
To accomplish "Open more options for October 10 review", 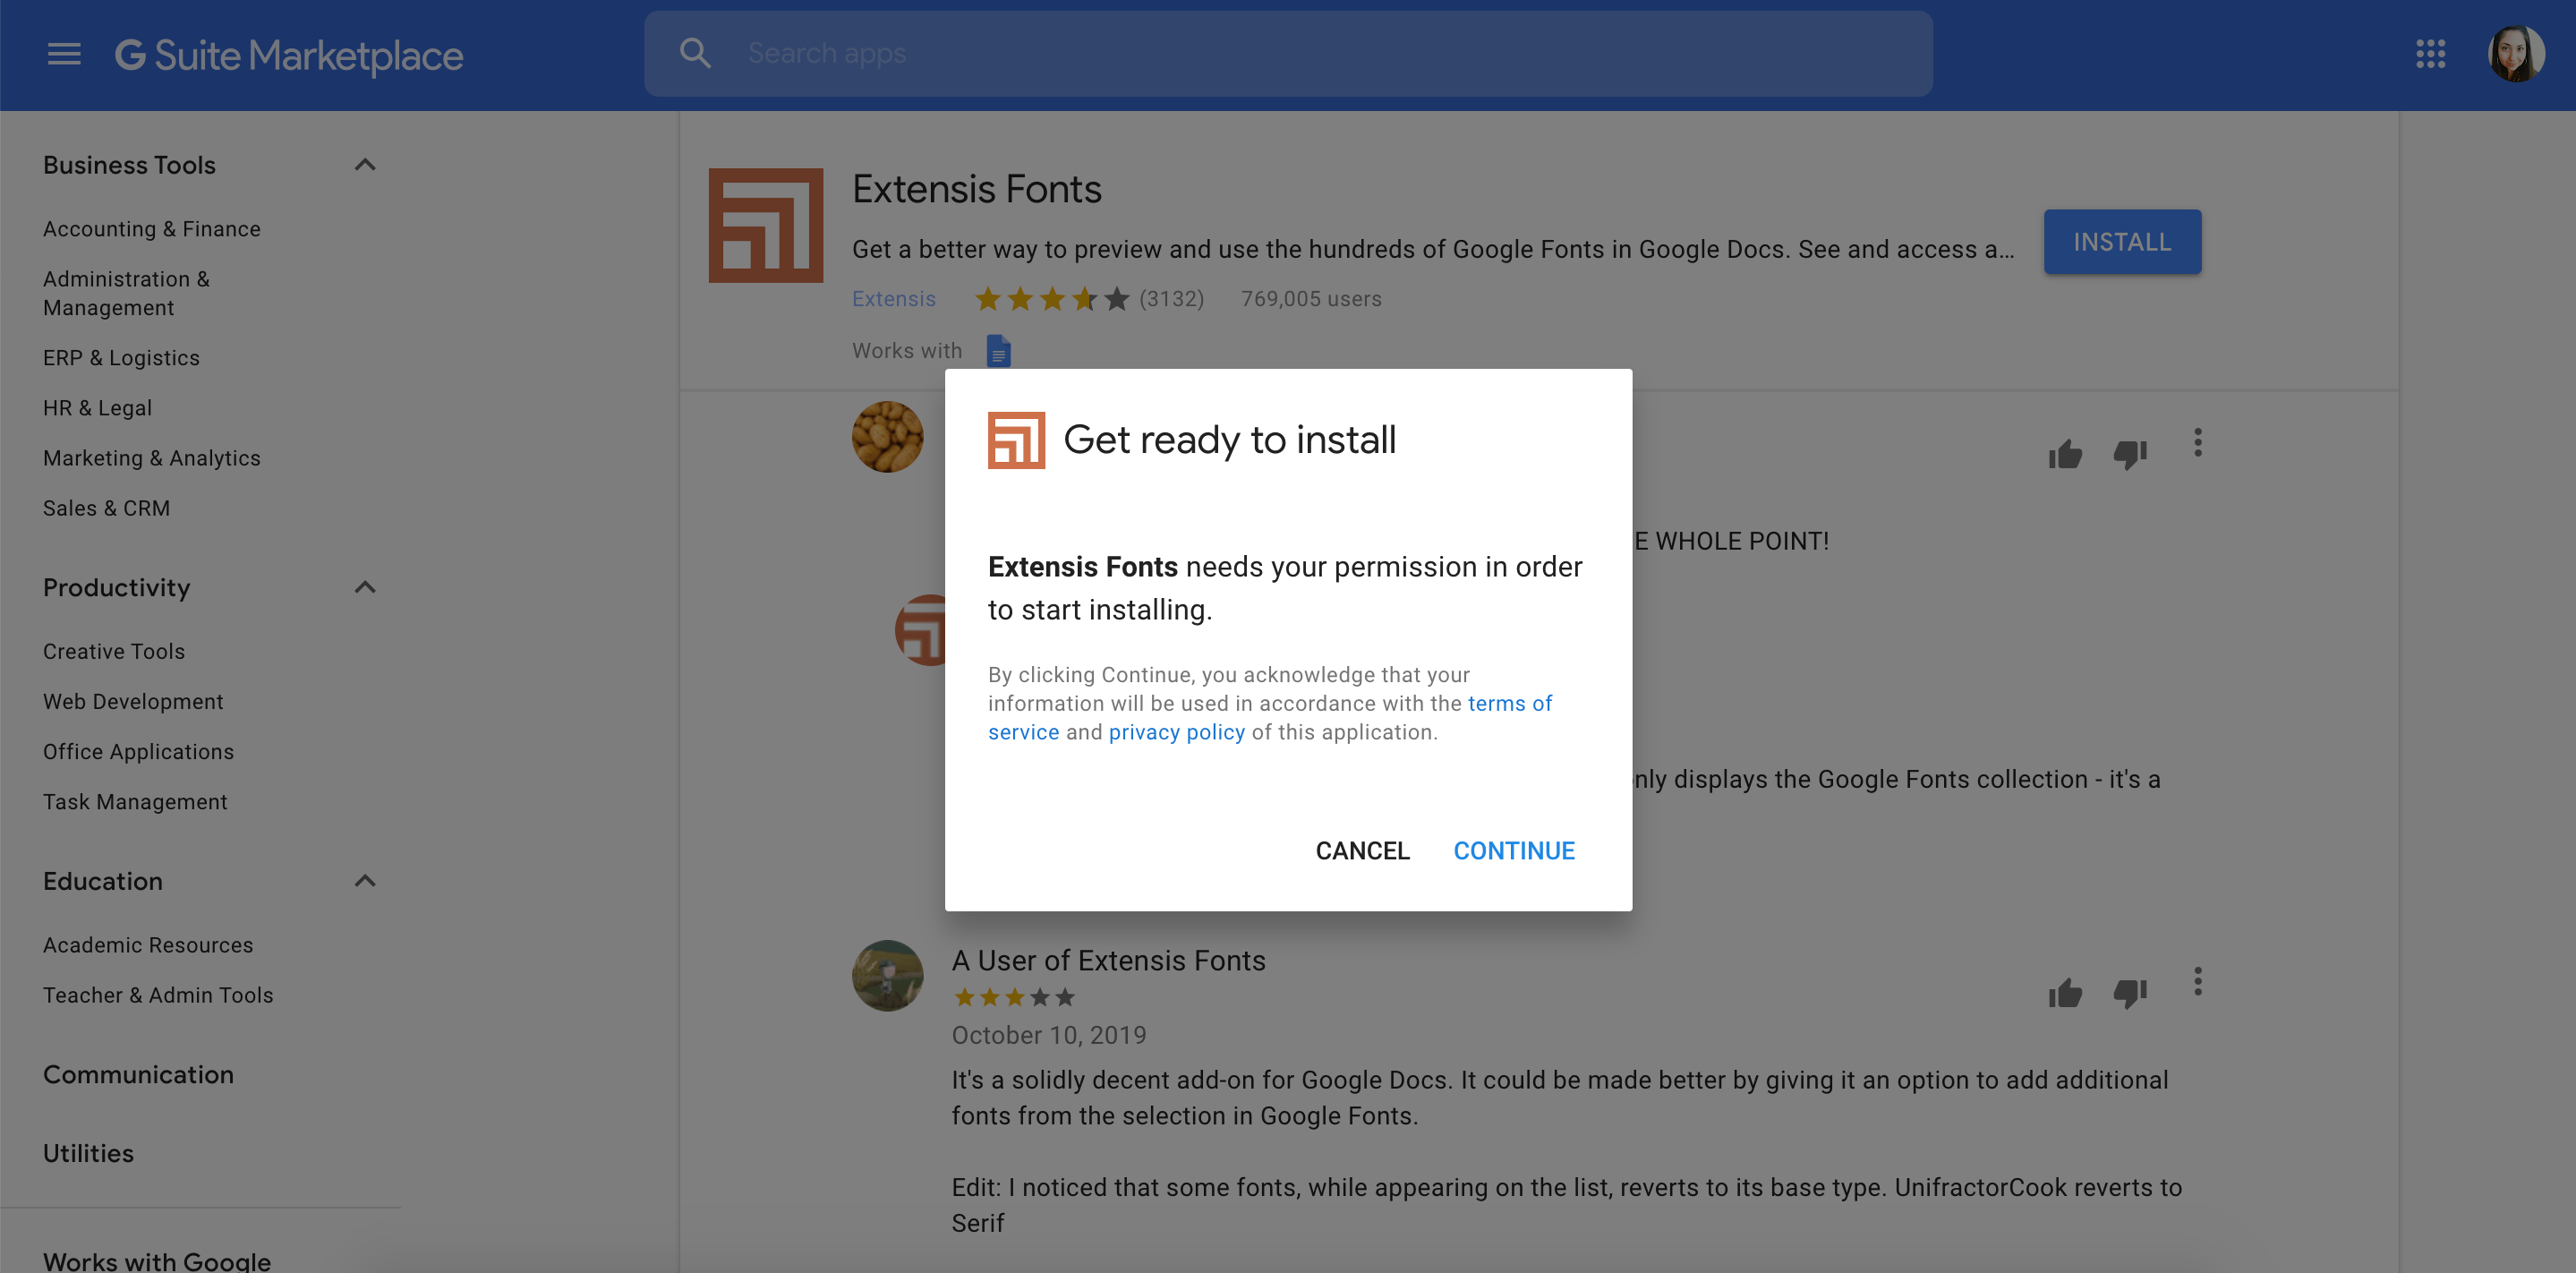I will click(x=2197, y=981).
